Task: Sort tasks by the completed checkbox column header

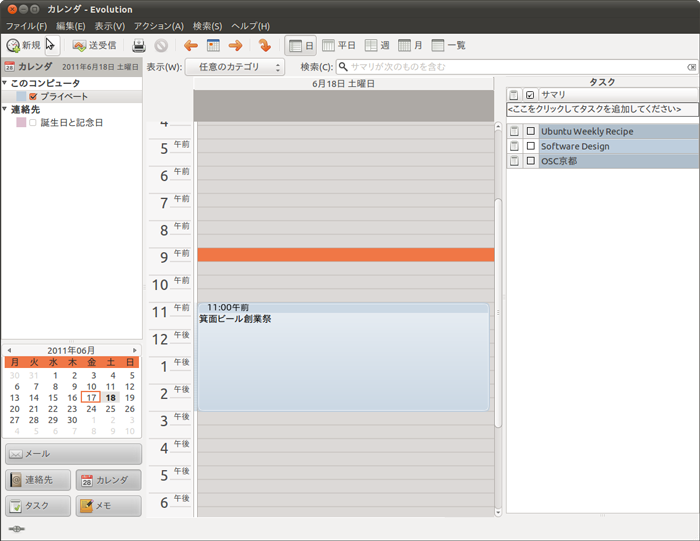Action: 530,95
